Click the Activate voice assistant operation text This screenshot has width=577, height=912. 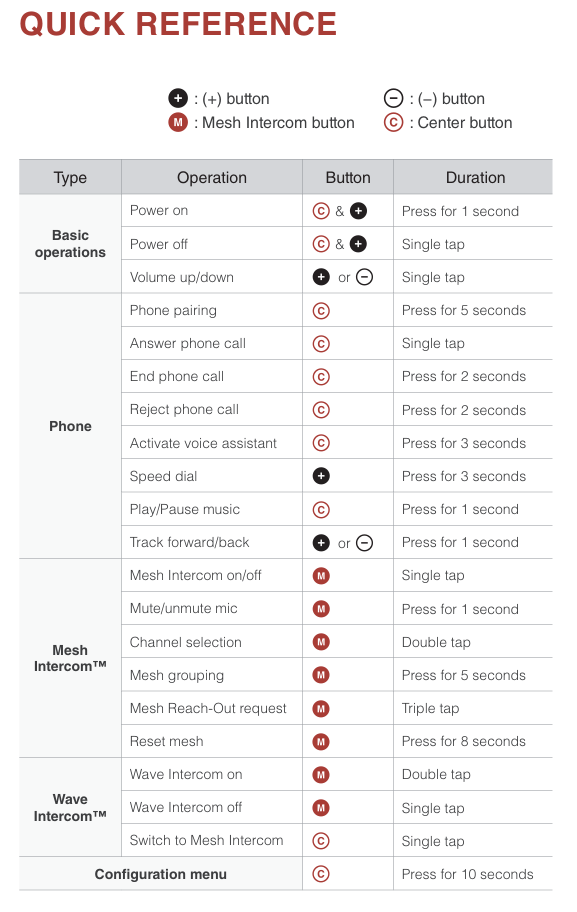(x=203, y=443)
